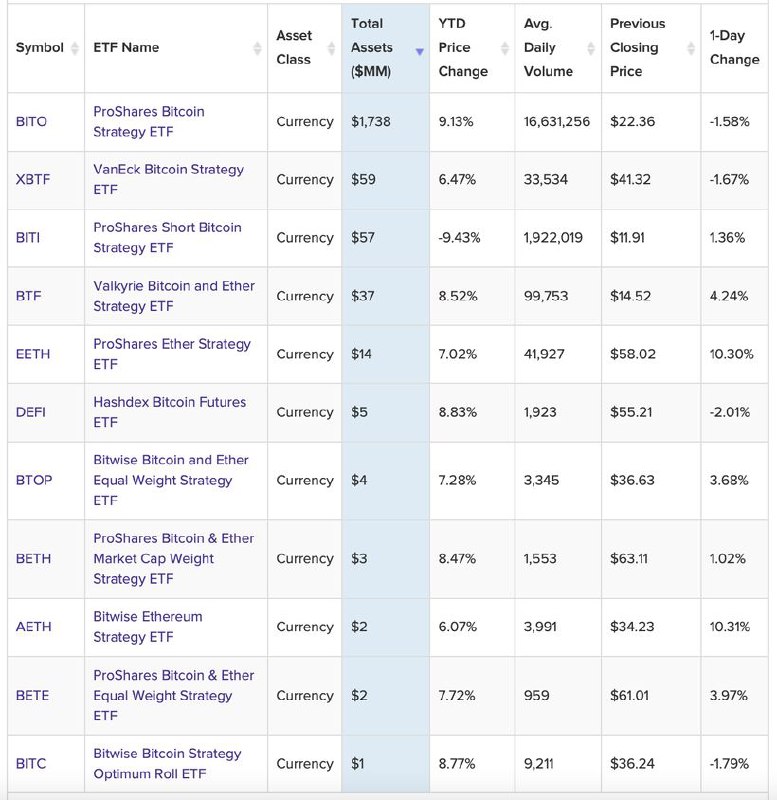777x800 pixels.
Task: Sort by YTD Price Change arrows
Action: (505, 48)
